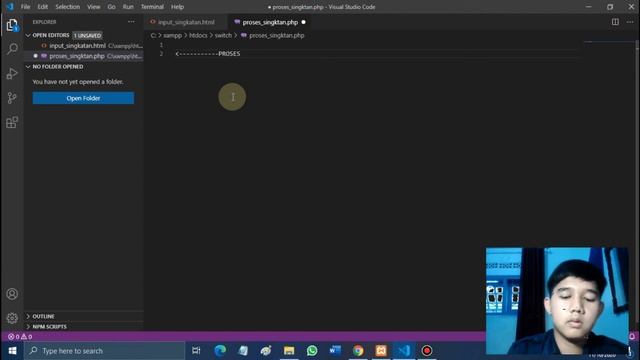Click the errors and warnings status indicator

20,337
